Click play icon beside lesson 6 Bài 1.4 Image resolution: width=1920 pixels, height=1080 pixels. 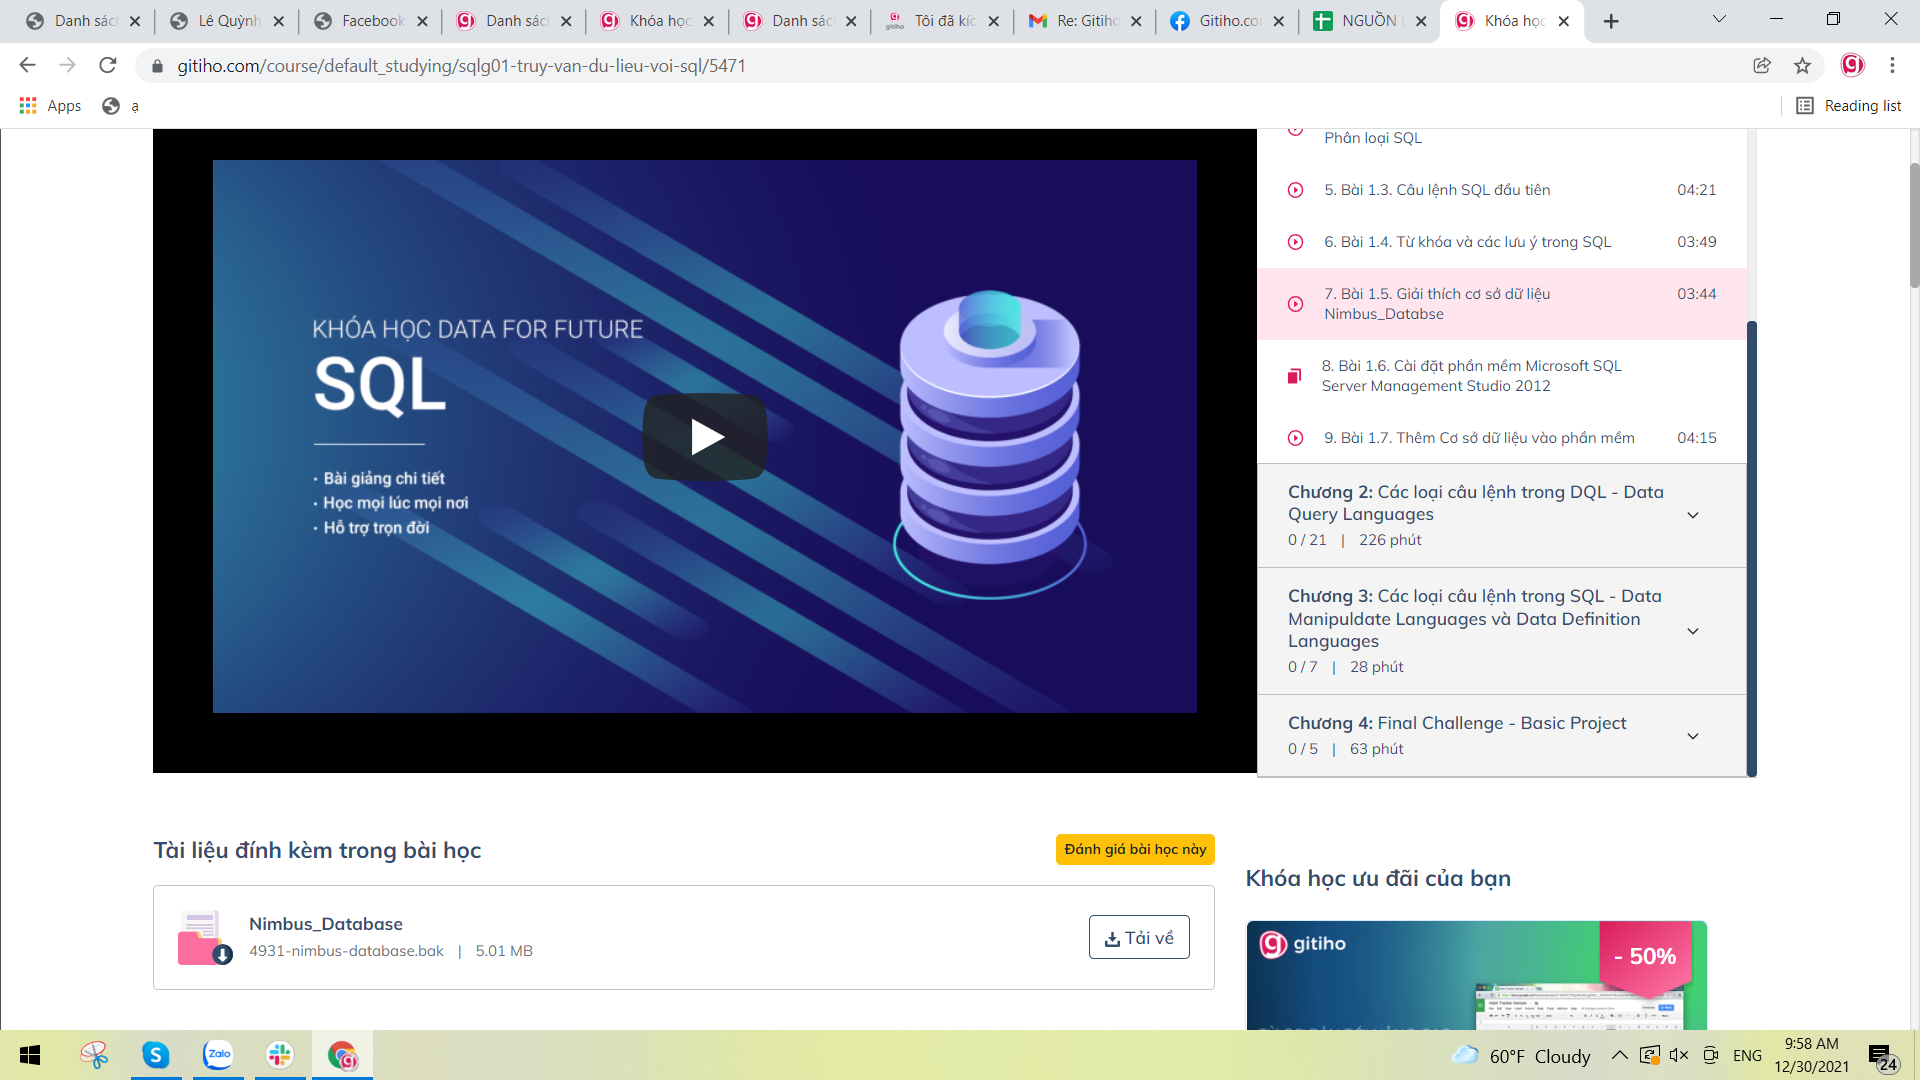[1295, 242]
